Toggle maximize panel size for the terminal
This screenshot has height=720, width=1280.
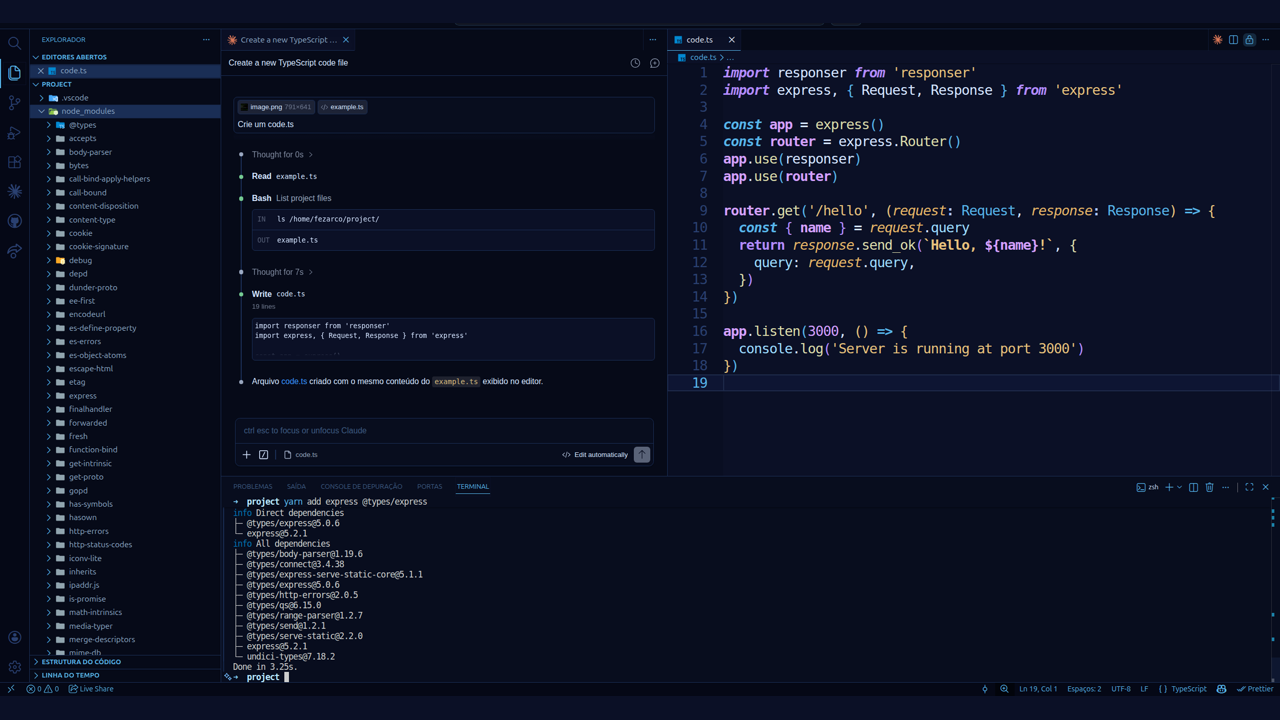(x=1248, y=487)
